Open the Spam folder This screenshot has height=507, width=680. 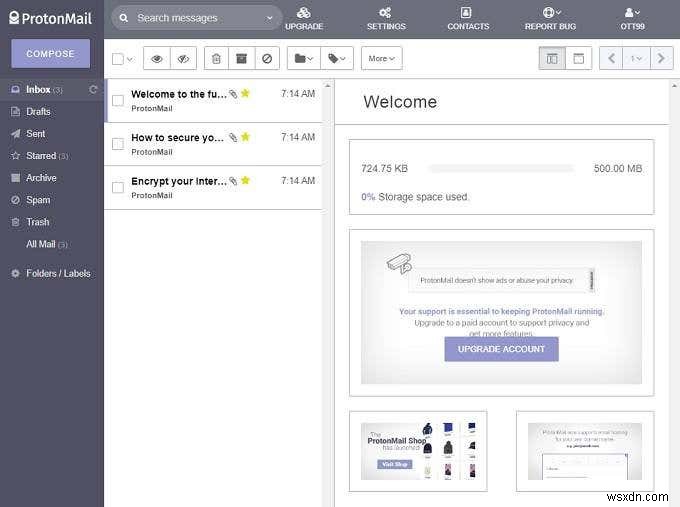(52, 200)
